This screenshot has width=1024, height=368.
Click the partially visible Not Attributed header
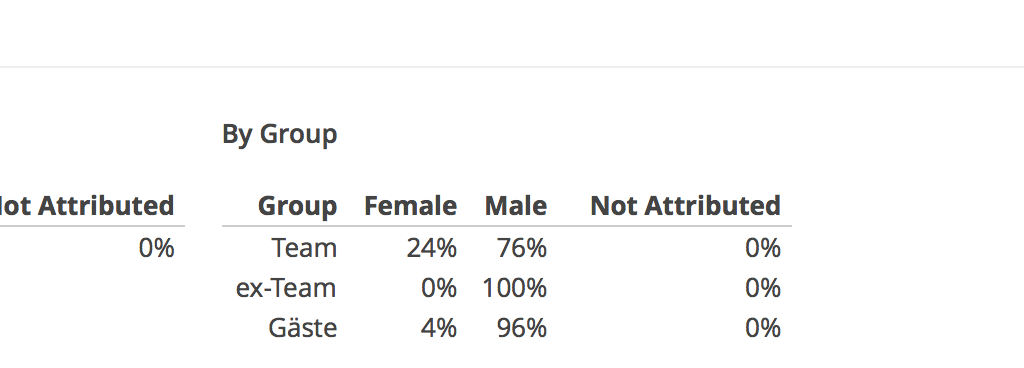(x=87, y=206)
